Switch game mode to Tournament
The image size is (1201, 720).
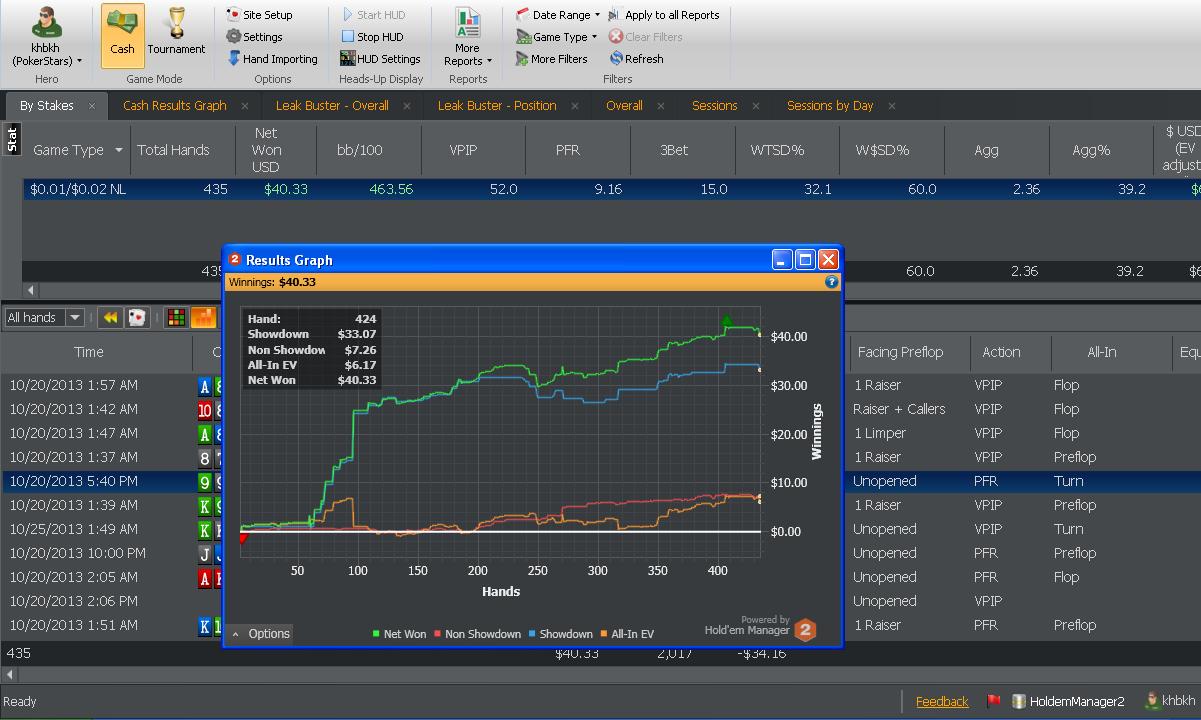[176, 35]
